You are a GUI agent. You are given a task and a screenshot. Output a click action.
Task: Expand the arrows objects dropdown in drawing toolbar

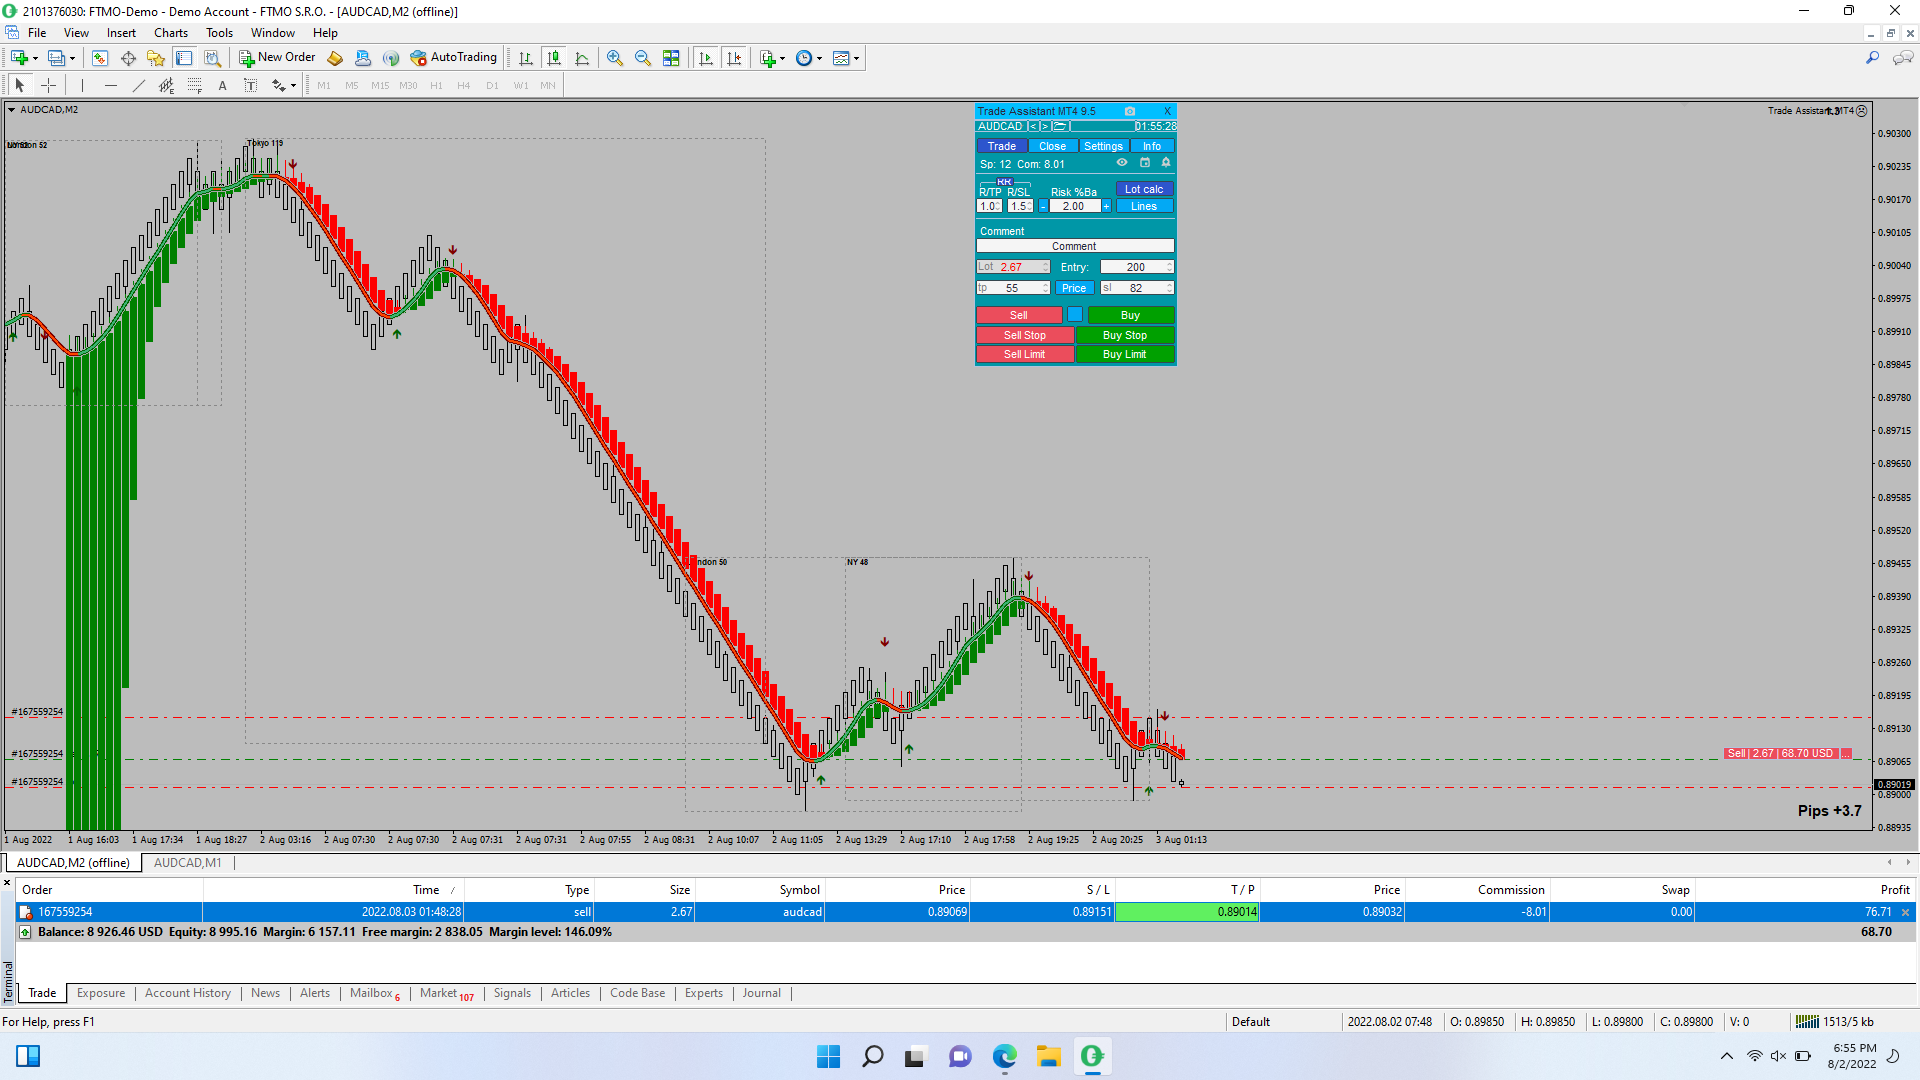(x=293, y=85)
